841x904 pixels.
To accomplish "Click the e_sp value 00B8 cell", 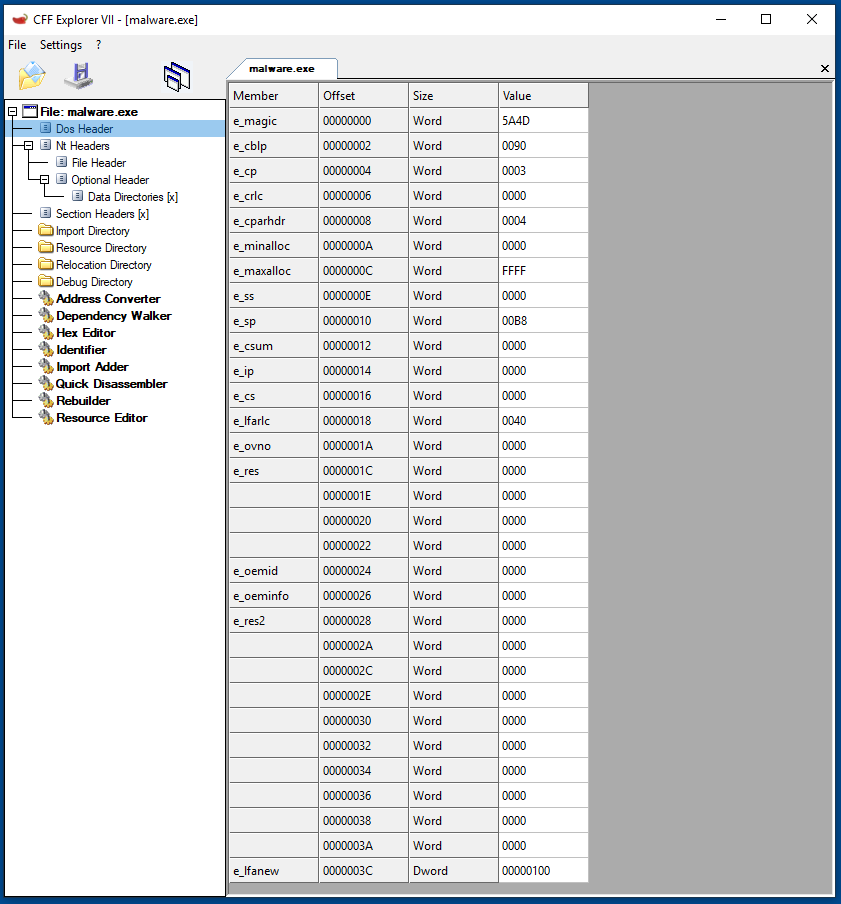I will pos(544,321).
